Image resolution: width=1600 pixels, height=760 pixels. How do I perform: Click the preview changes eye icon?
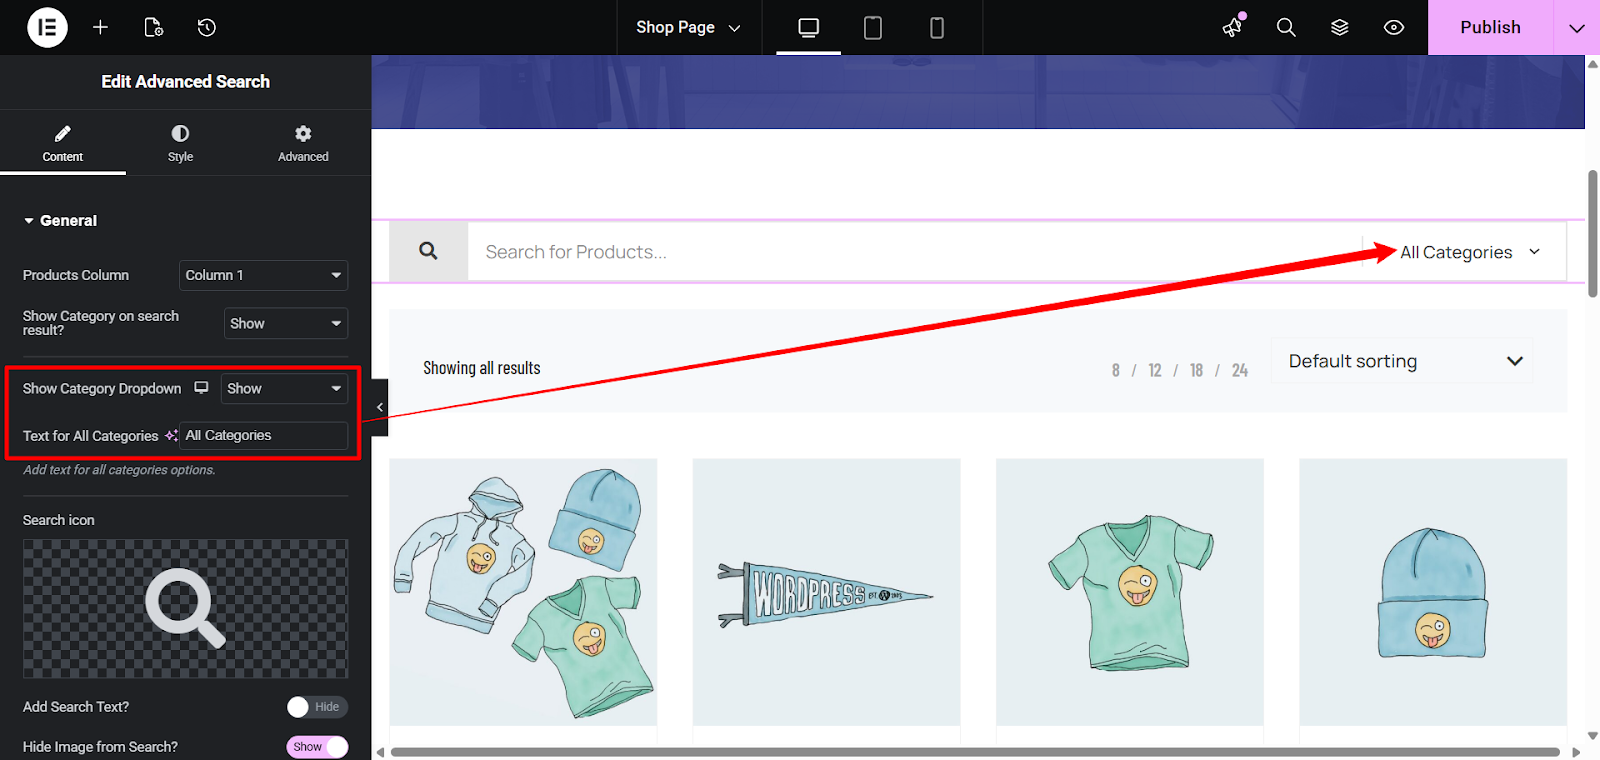tap(1394, 27)
